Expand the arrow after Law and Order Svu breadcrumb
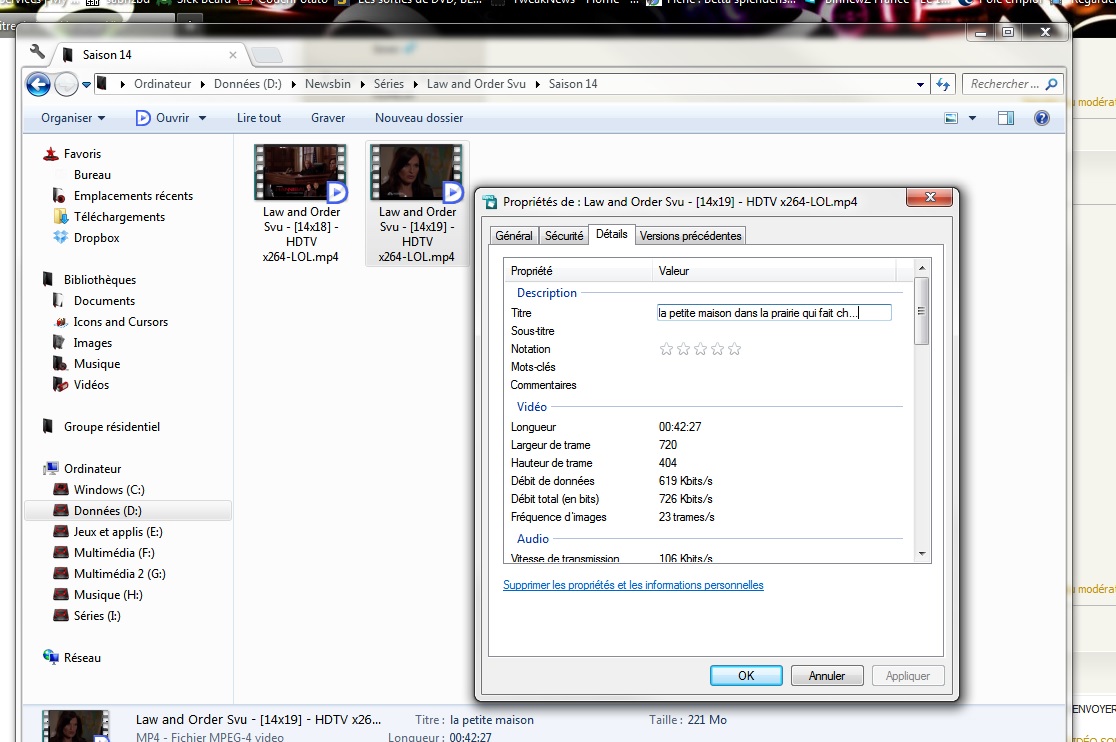Screen dimensions: 1116x742 point(537,84)
